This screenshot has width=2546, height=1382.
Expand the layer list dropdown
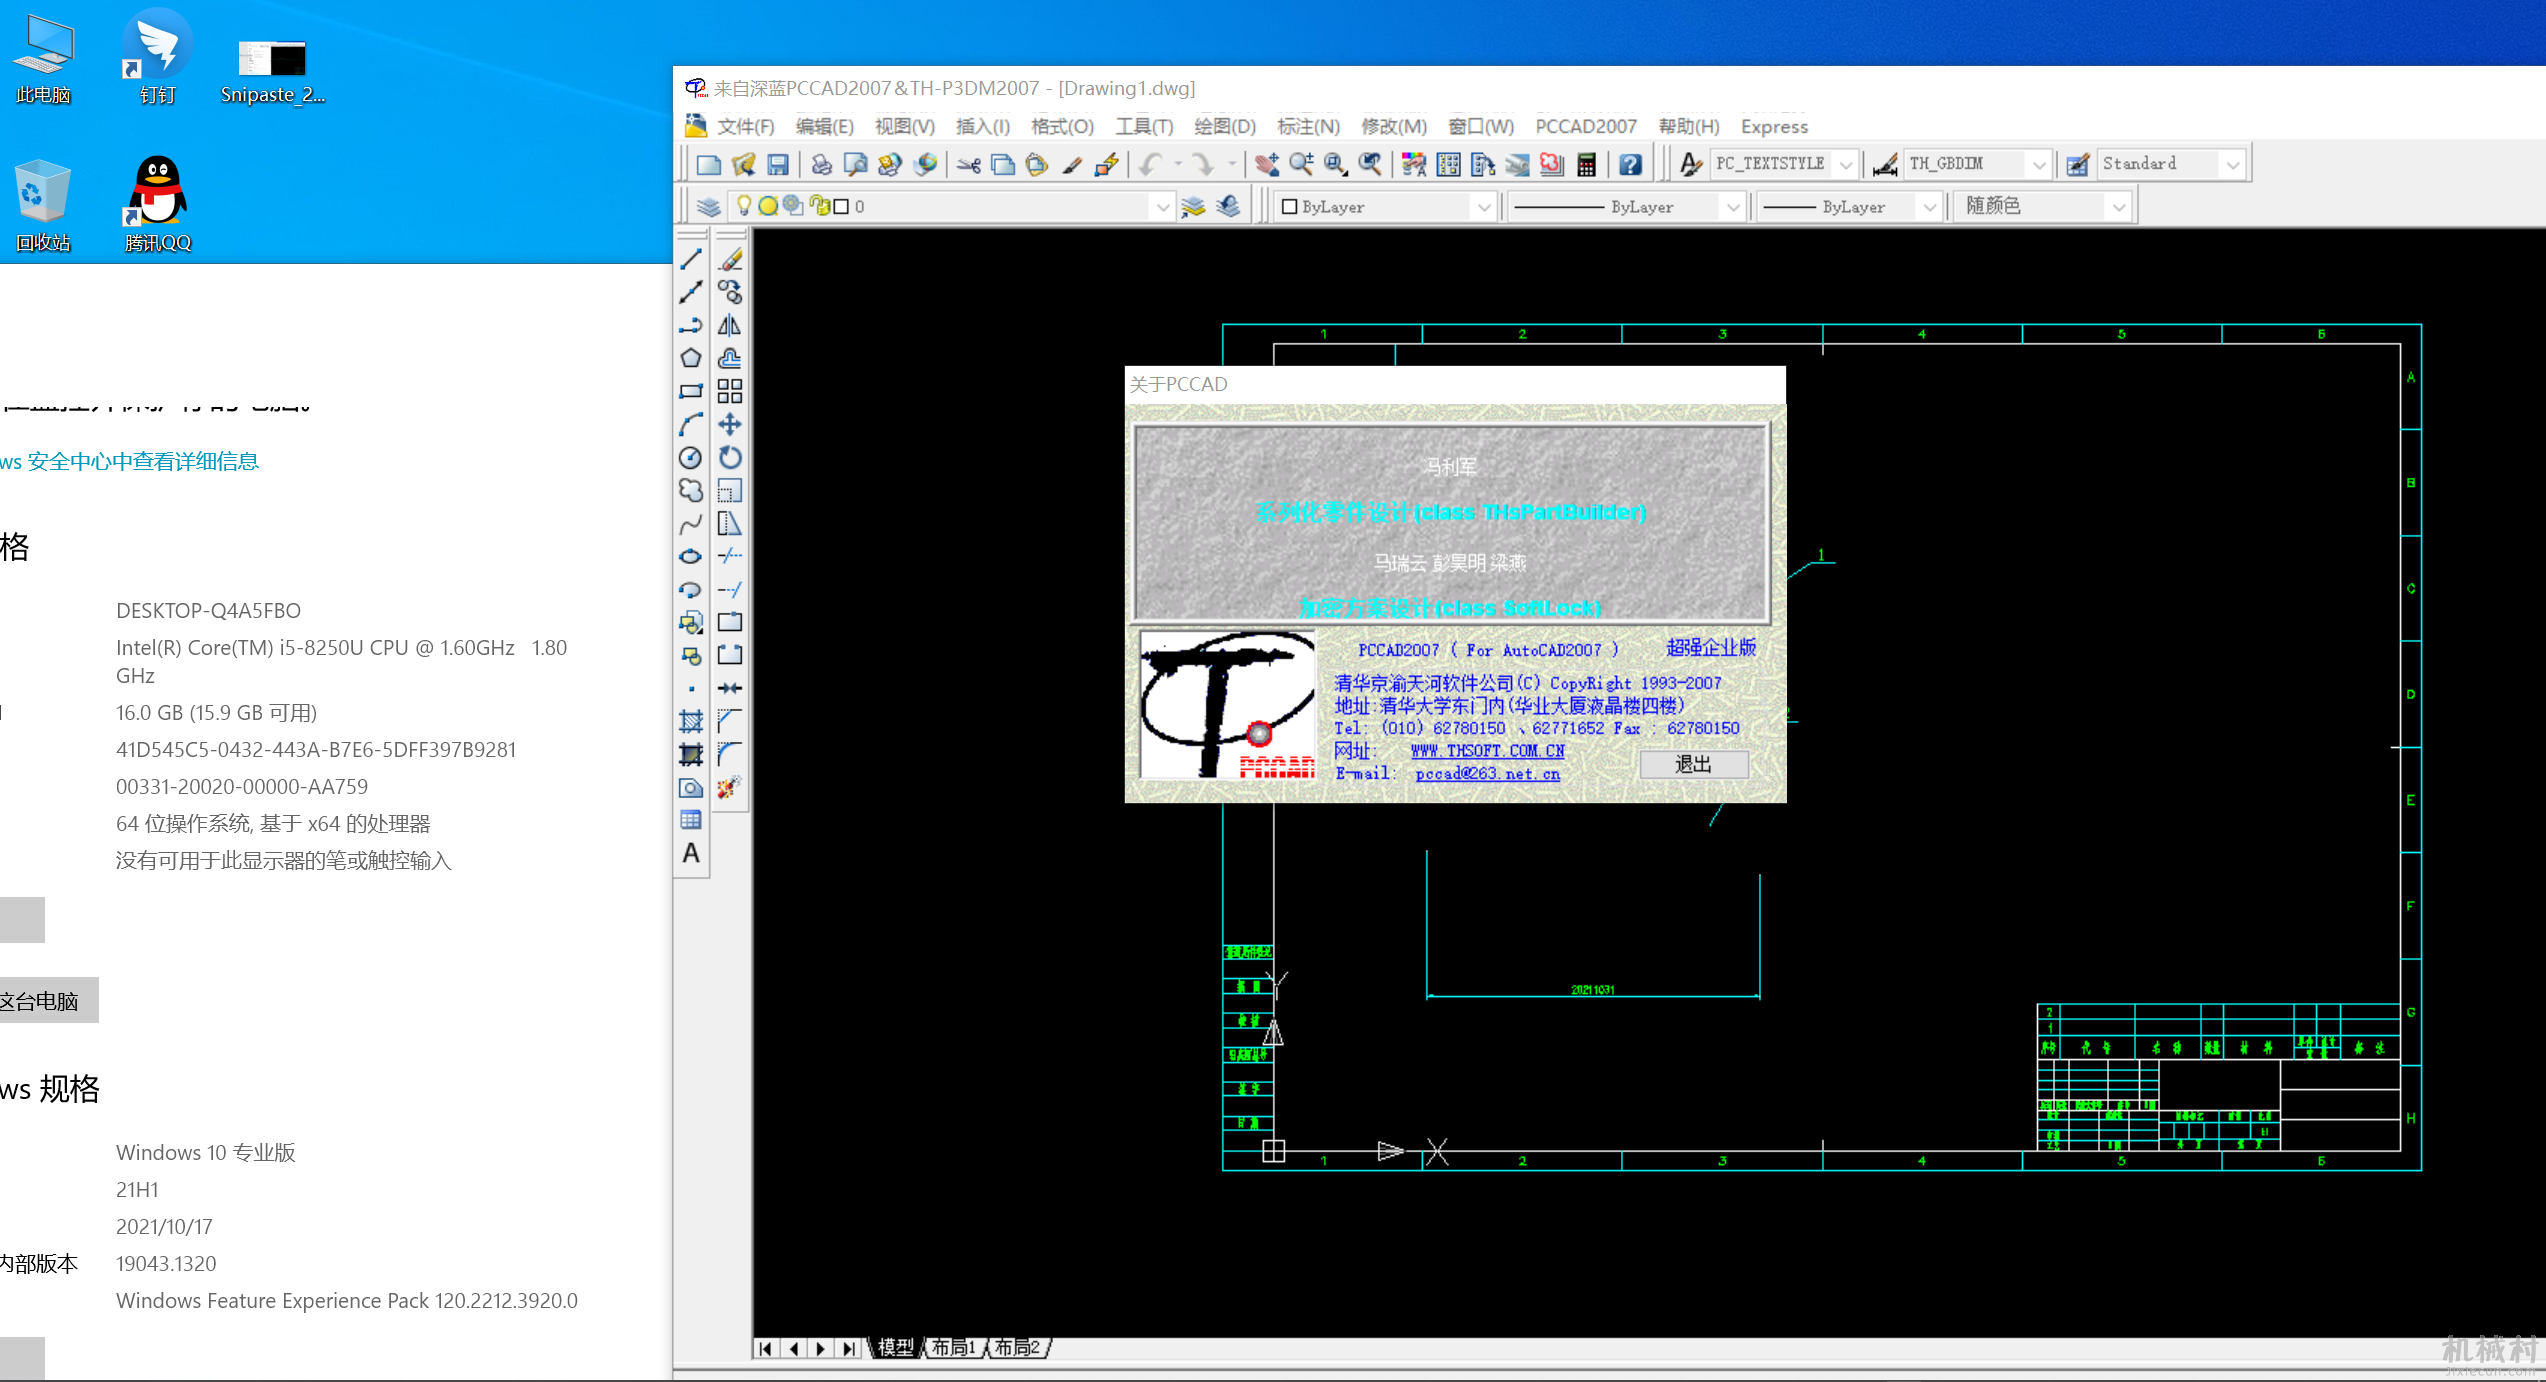point(1162,207)
